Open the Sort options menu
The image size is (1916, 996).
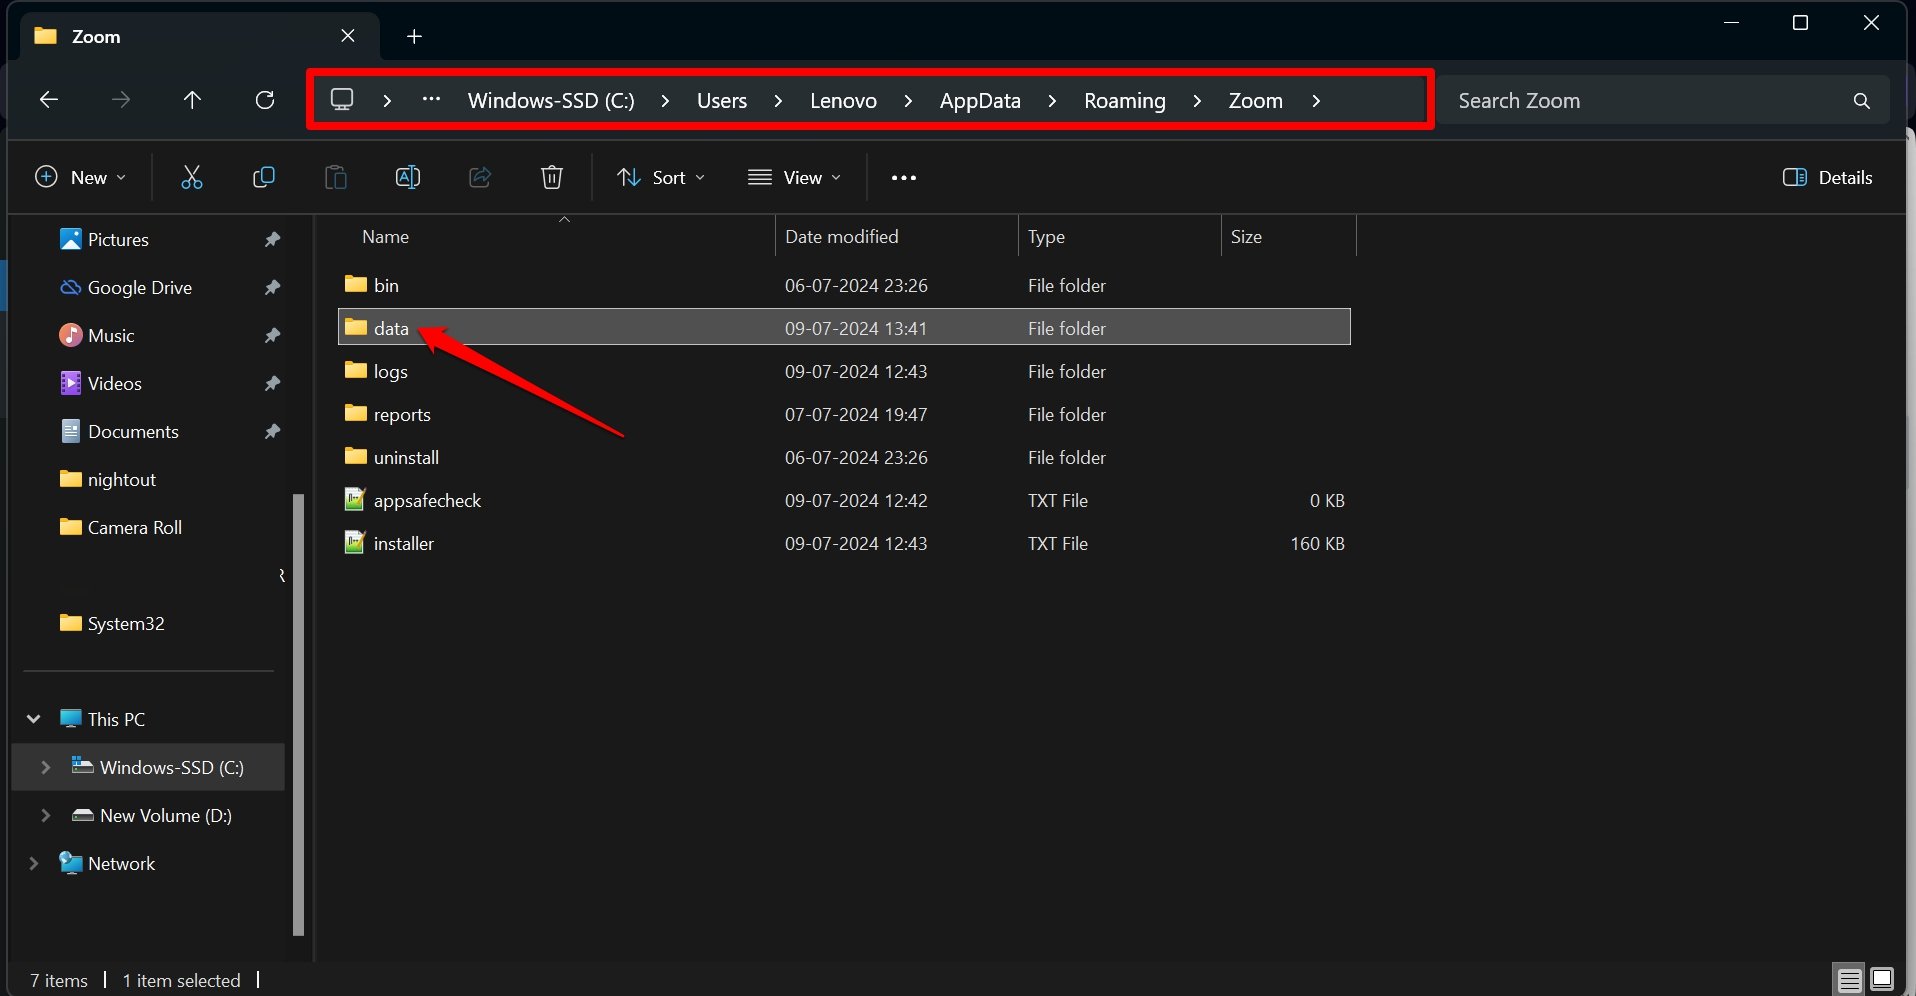(661, 177)
